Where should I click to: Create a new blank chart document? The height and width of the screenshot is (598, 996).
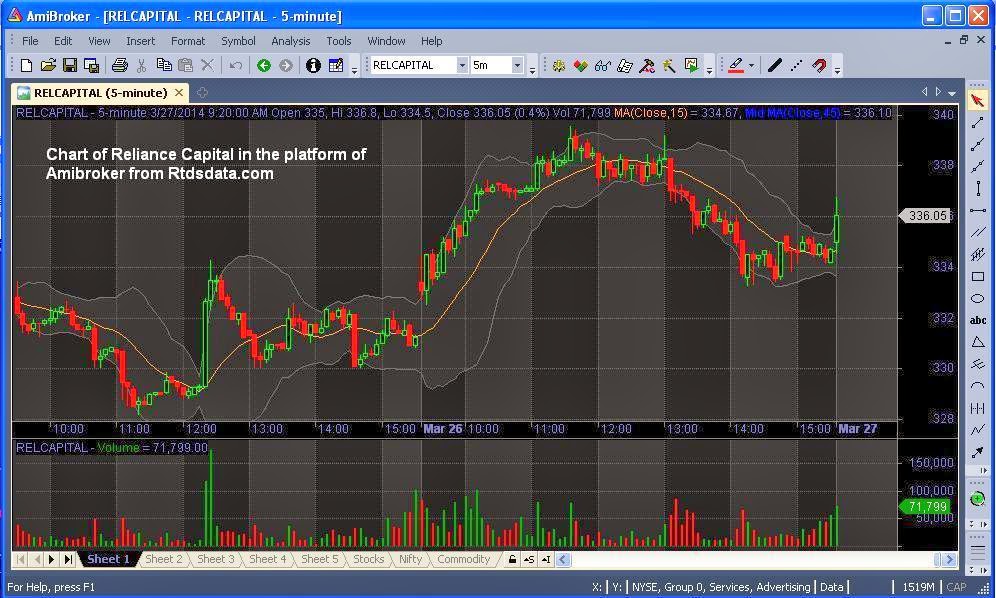pos(26,65)
